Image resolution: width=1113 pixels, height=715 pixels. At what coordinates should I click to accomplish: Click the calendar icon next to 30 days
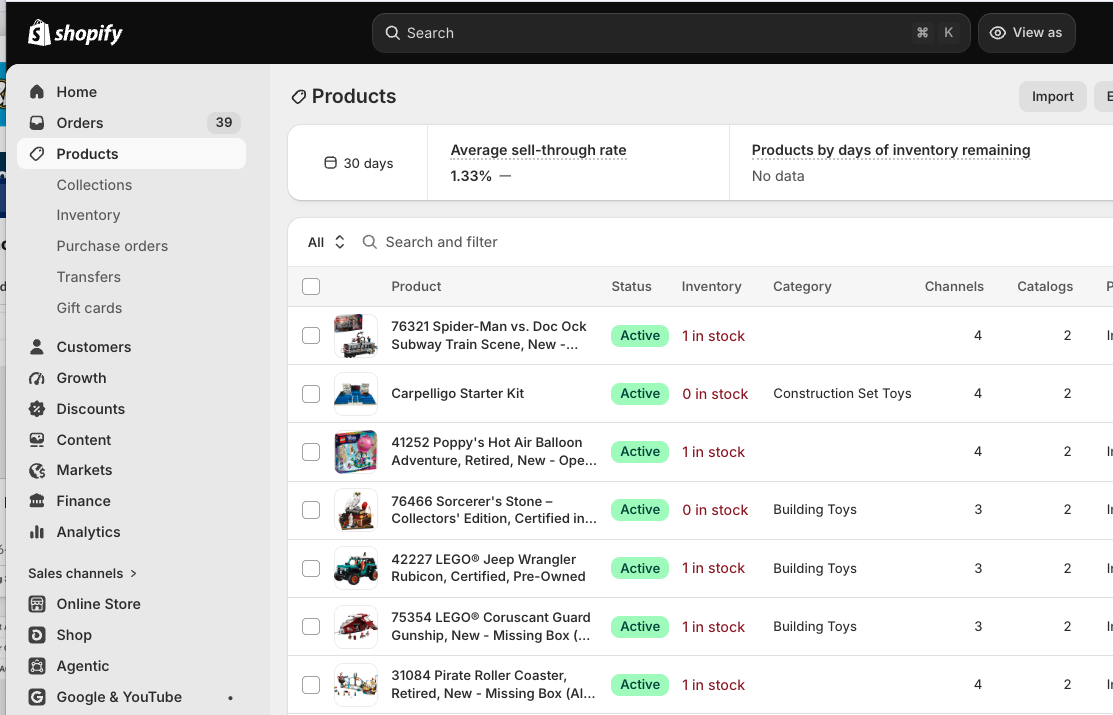click(x=330, y=163)
